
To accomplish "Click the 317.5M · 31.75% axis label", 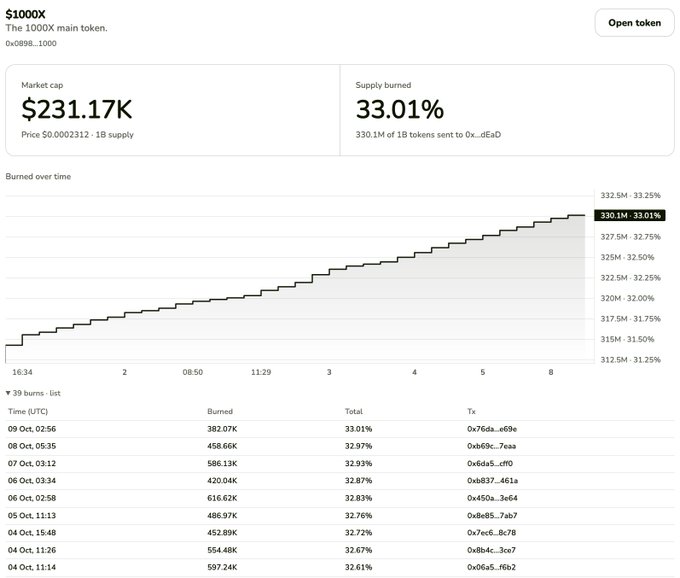I will coord(630,319).
